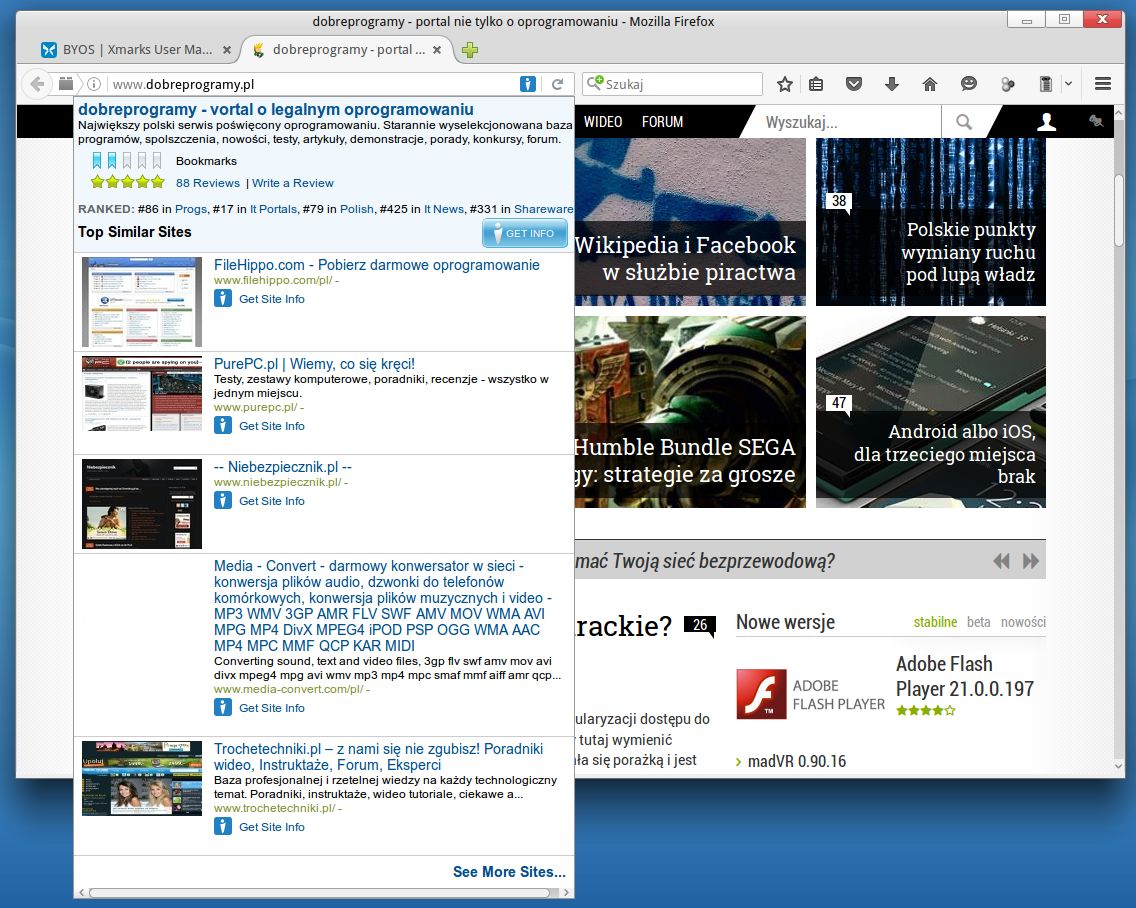The image size is (1136, 908).
Task: Click PurePC site thumbnail
Action: pyautogui.click(x=142, y=393)
